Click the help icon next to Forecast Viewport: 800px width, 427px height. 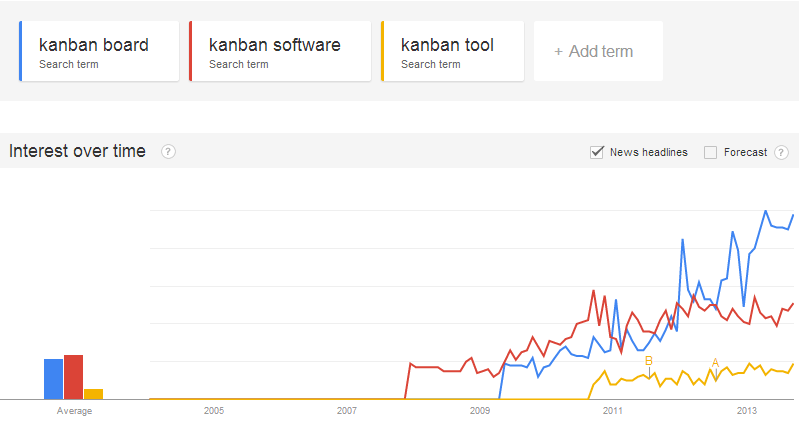coord(781,153)
